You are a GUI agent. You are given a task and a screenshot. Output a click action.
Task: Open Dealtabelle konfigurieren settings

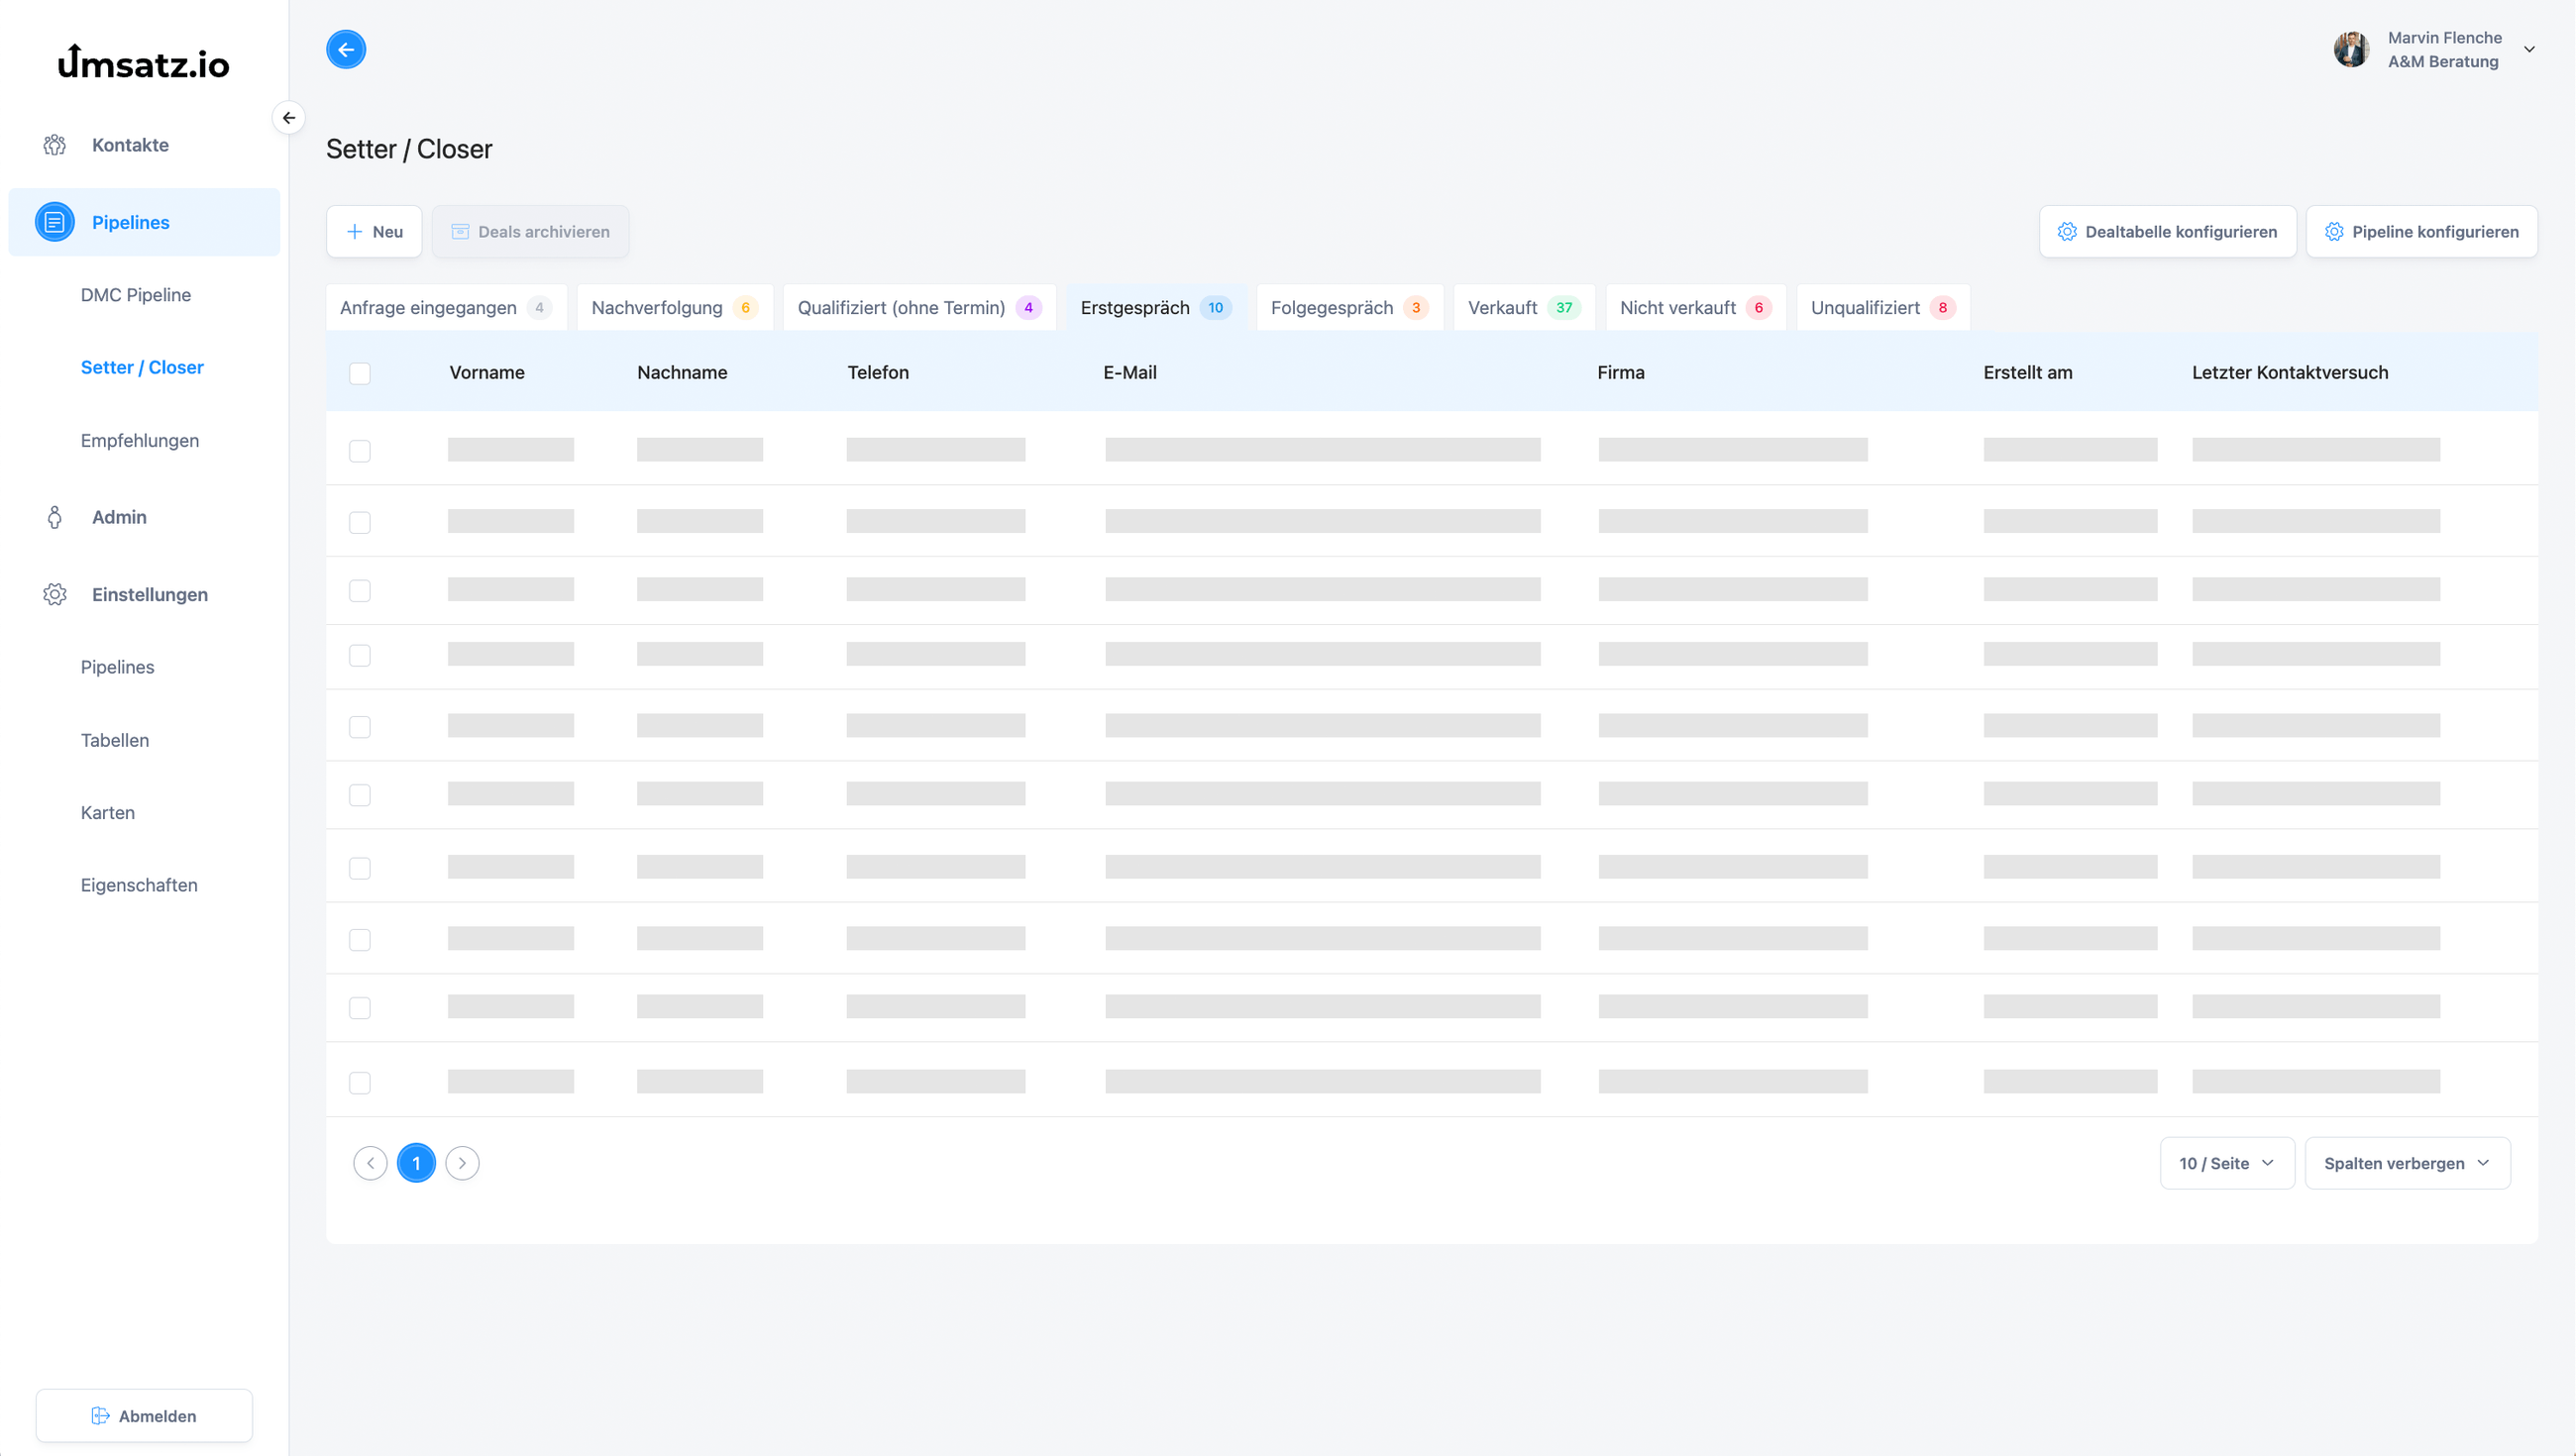tap(2167, 232)
